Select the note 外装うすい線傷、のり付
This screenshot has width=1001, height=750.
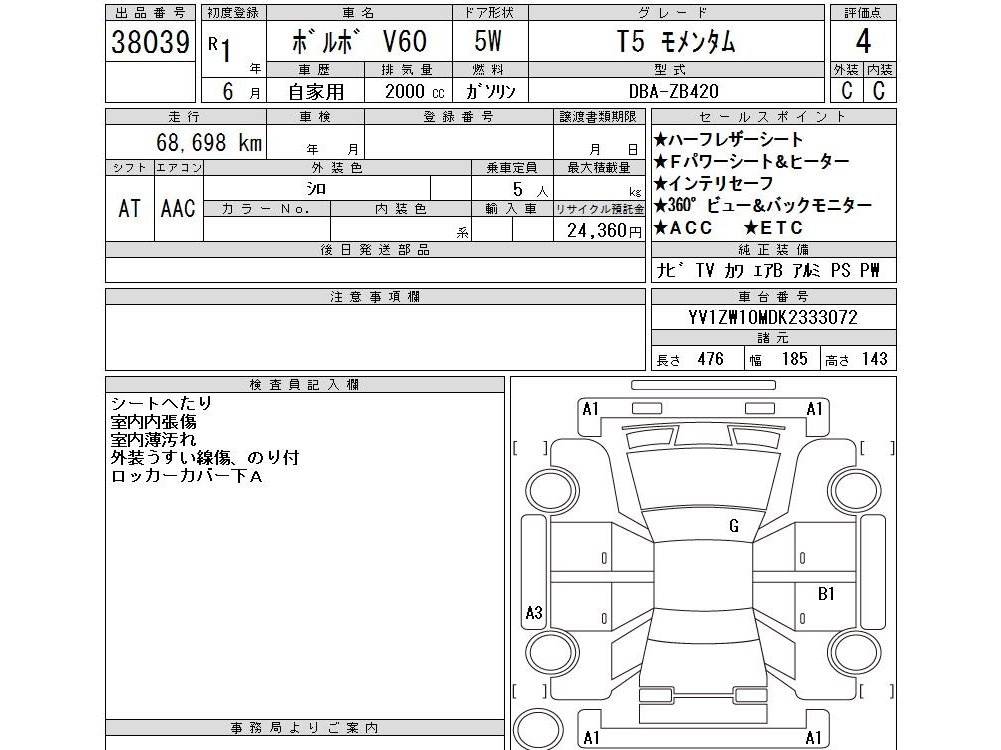[205, 458]
